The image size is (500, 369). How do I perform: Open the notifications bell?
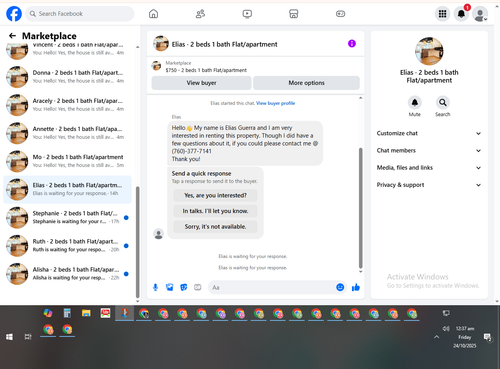pos(461,14)
